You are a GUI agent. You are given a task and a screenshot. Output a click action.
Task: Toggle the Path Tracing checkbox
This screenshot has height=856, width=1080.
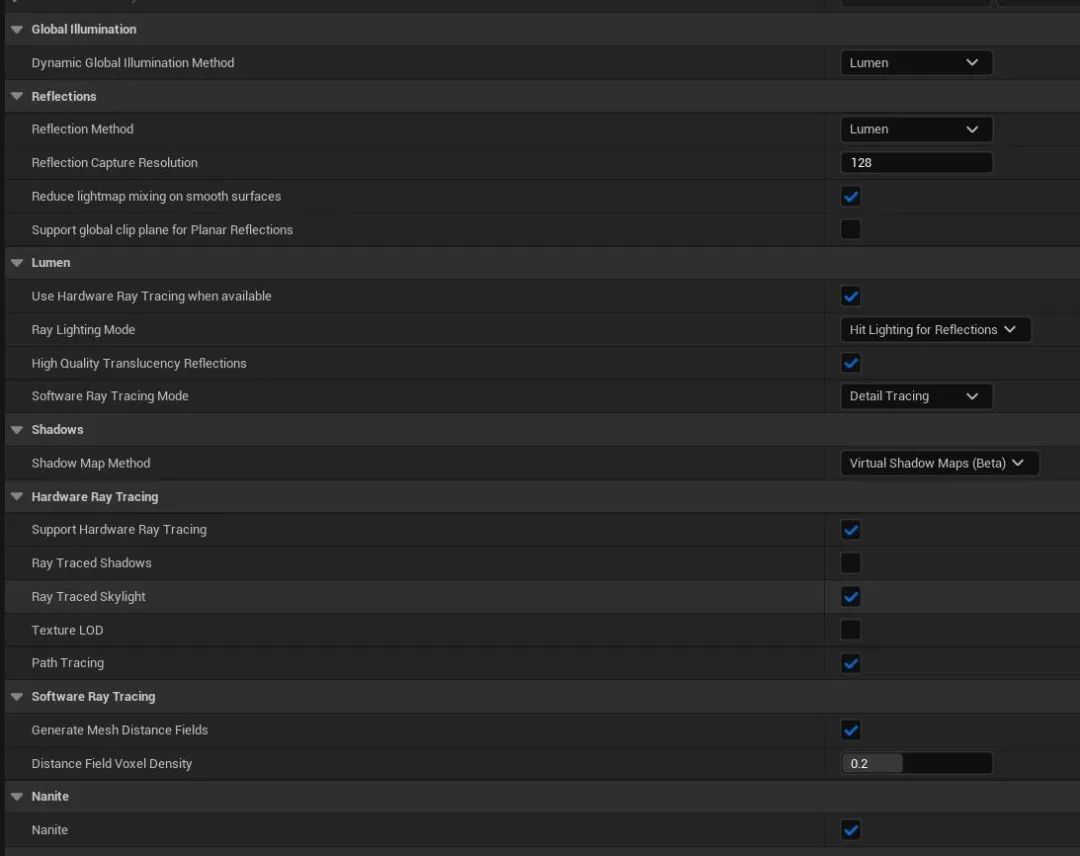pos(851,663)
